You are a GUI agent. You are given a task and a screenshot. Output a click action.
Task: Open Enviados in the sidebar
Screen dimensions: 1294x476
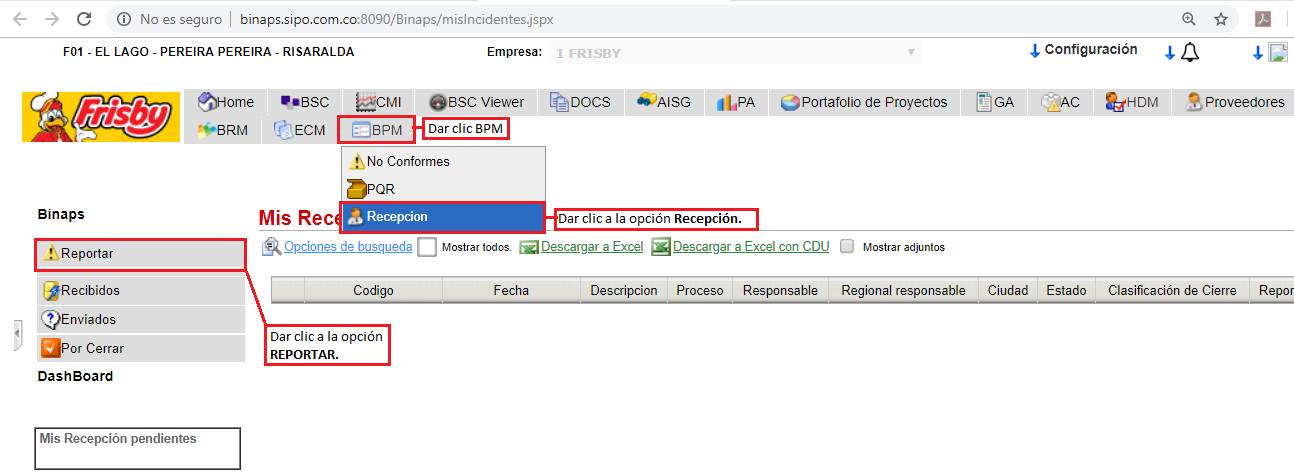(140, 319)
